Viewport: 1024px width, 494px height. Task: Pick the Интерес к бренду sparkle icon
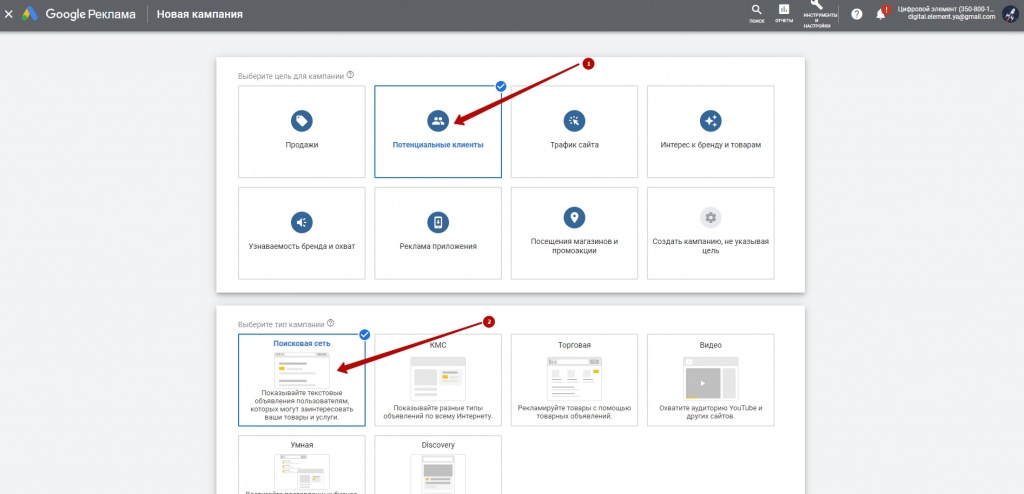pos(710,121)
